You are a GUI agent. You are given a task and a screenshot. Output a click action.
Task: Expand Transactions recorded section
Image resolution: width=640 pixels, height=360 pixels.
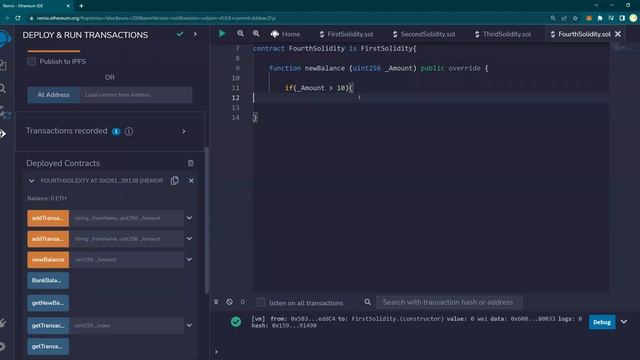coord(184,131)
